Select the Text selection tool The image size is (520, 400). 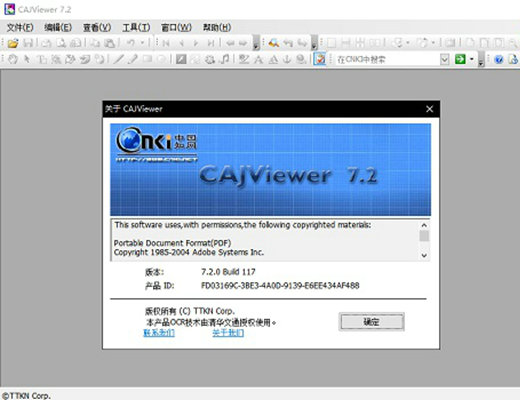tap(42, 59)
